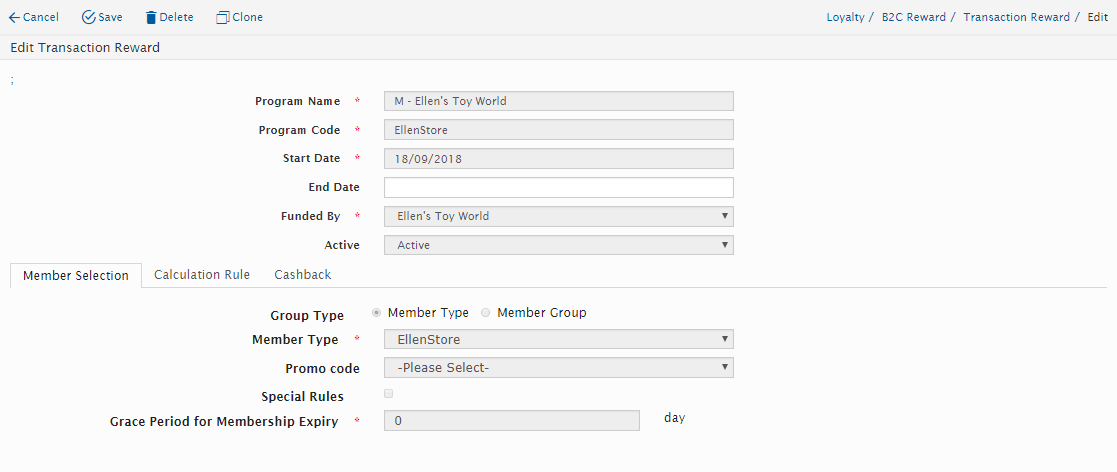Open the Cashback tab
The image size is (1117, 472).
coord(302,275)
